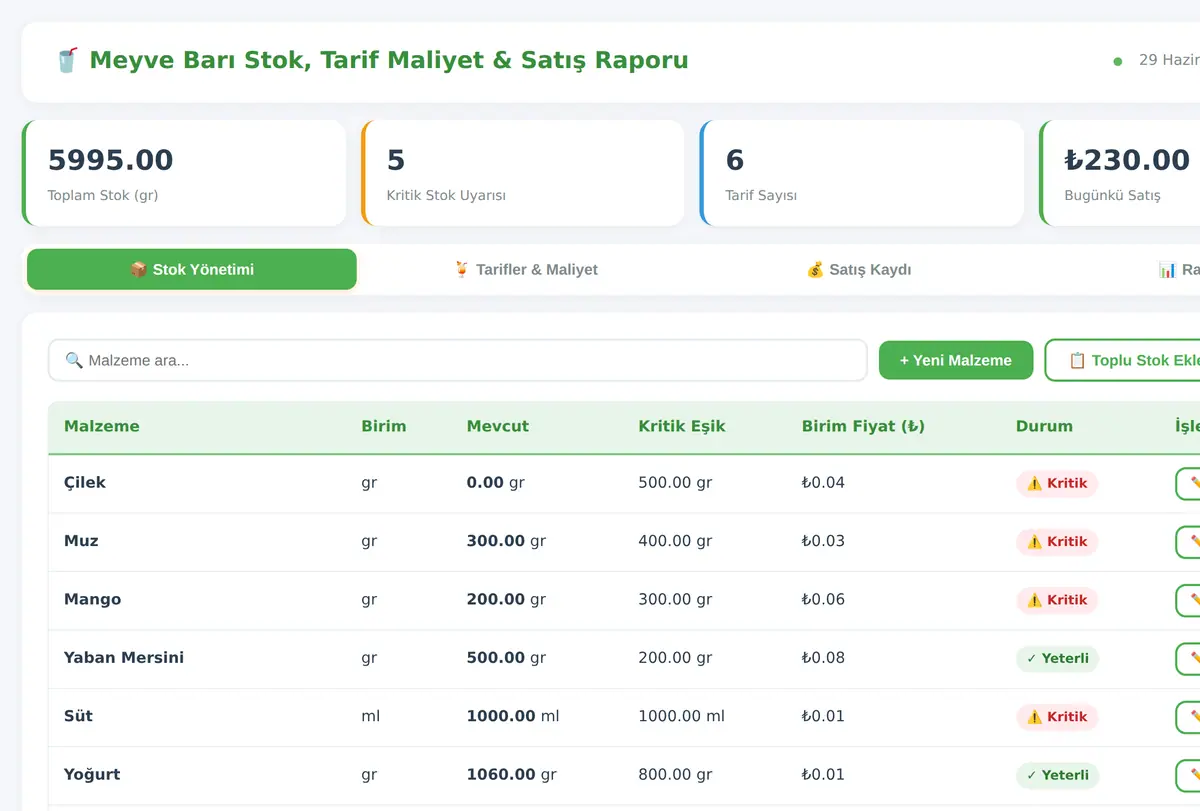The height and width of the screenshot is (811, 1200).
Task: Select the Mango ingredient name
Action: click(92, 600)
